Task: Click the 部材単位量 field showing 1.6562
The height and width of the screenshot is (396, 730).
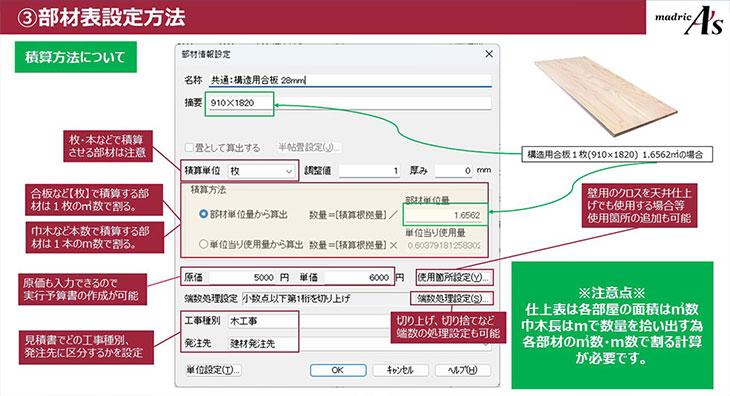Action: [x=444, y=215]
